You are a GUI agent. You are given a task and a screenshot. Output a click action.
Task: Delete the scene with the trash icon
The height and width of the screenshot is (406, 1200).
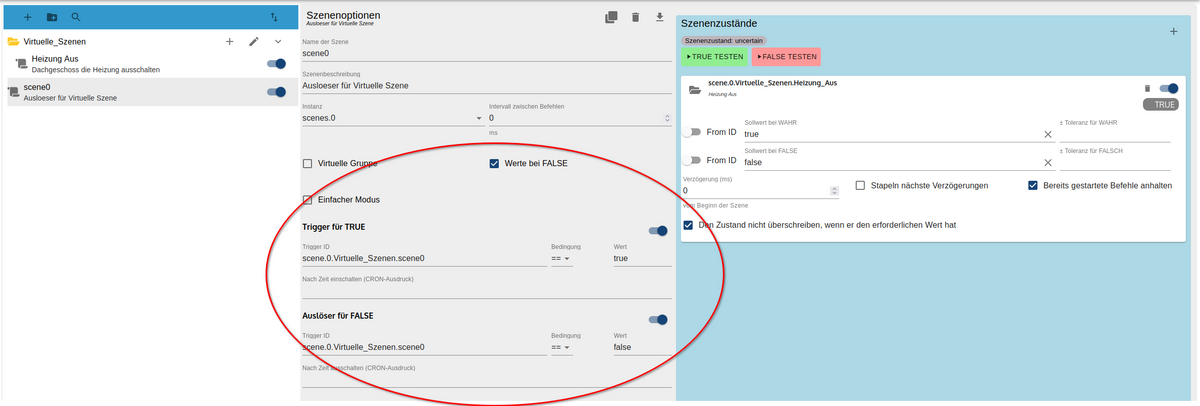click(x=635, y=17)
